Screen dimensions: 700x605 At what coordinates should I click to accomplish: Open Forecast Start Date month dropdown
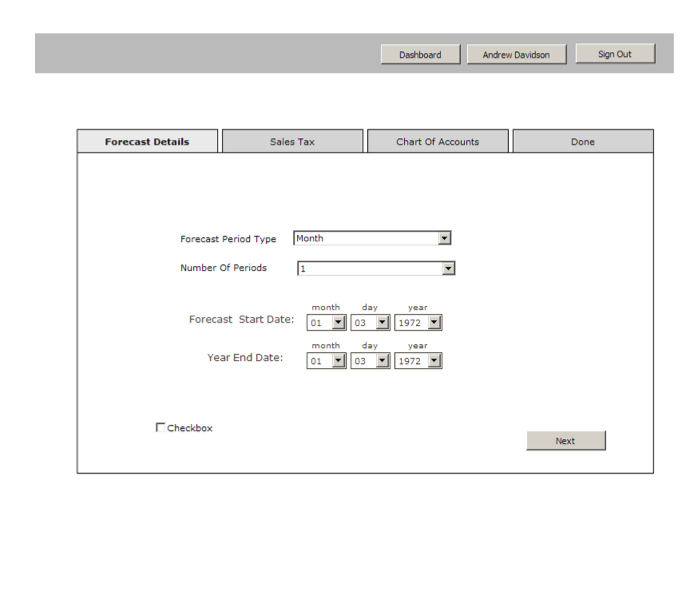point(338,322)
